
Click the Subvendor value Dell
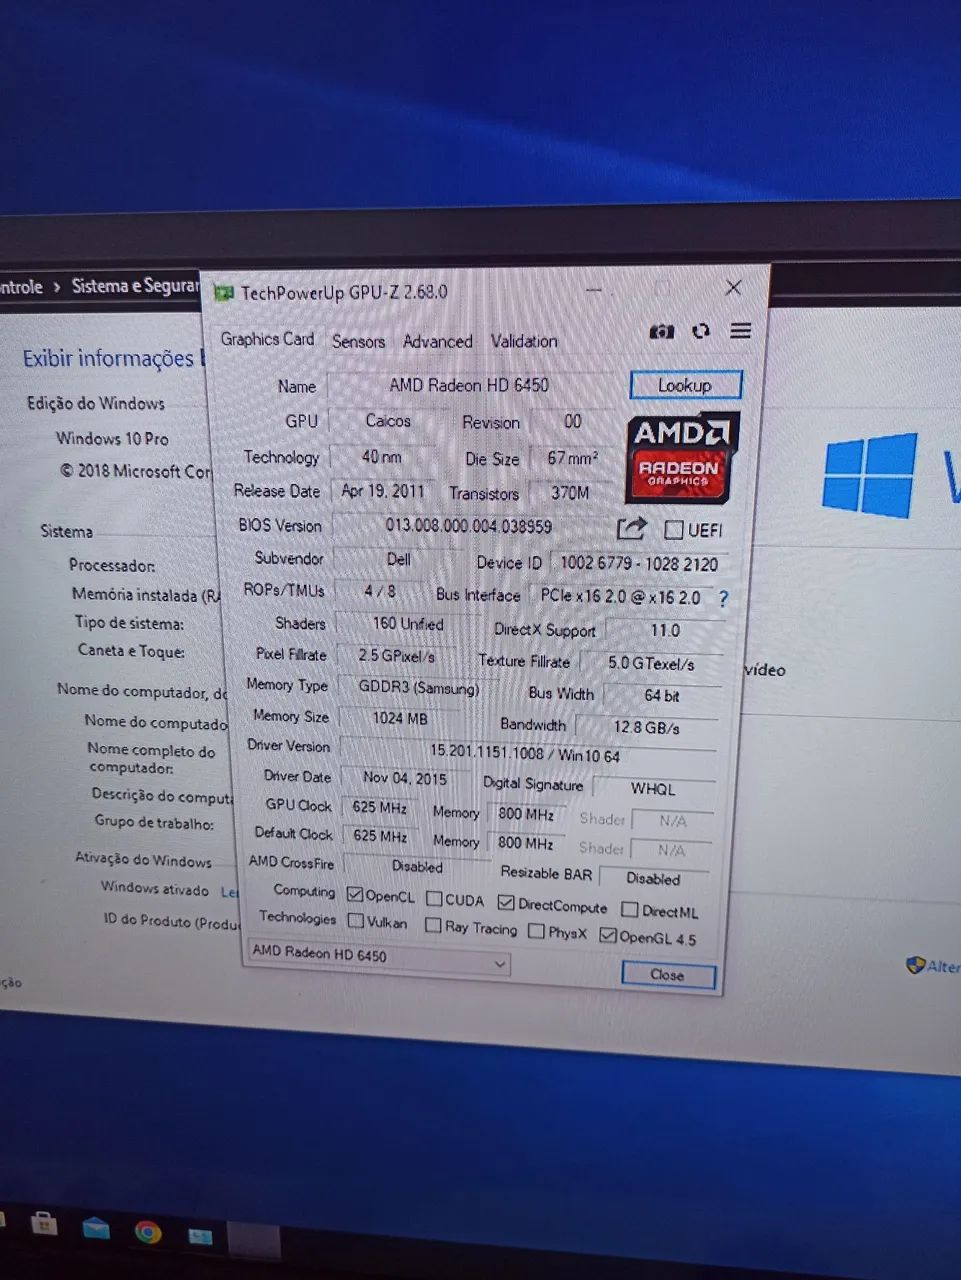(x=399, y=559)
